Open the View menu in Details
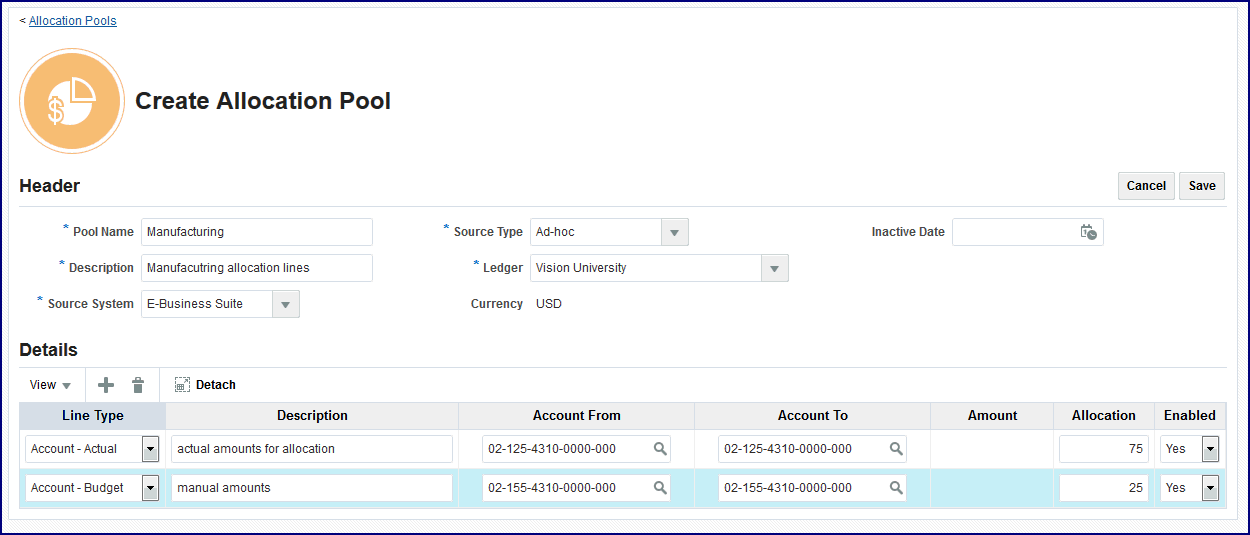This screenshot has height=535, width=1250. click(x=50, y=385)
